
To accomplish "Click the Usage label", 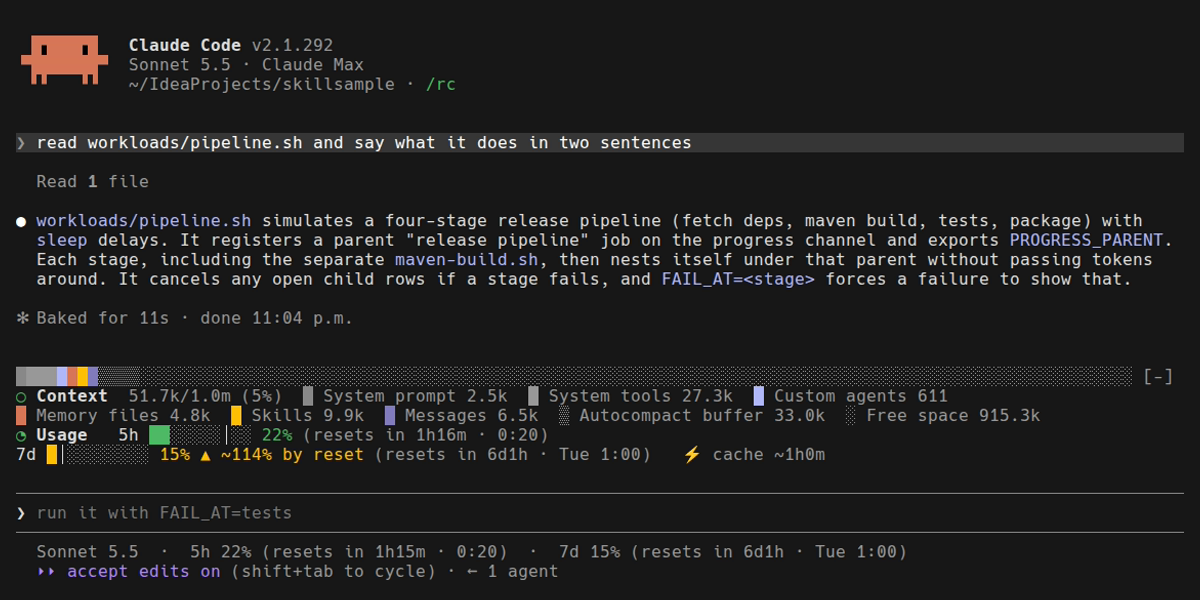I will (62, 435).
